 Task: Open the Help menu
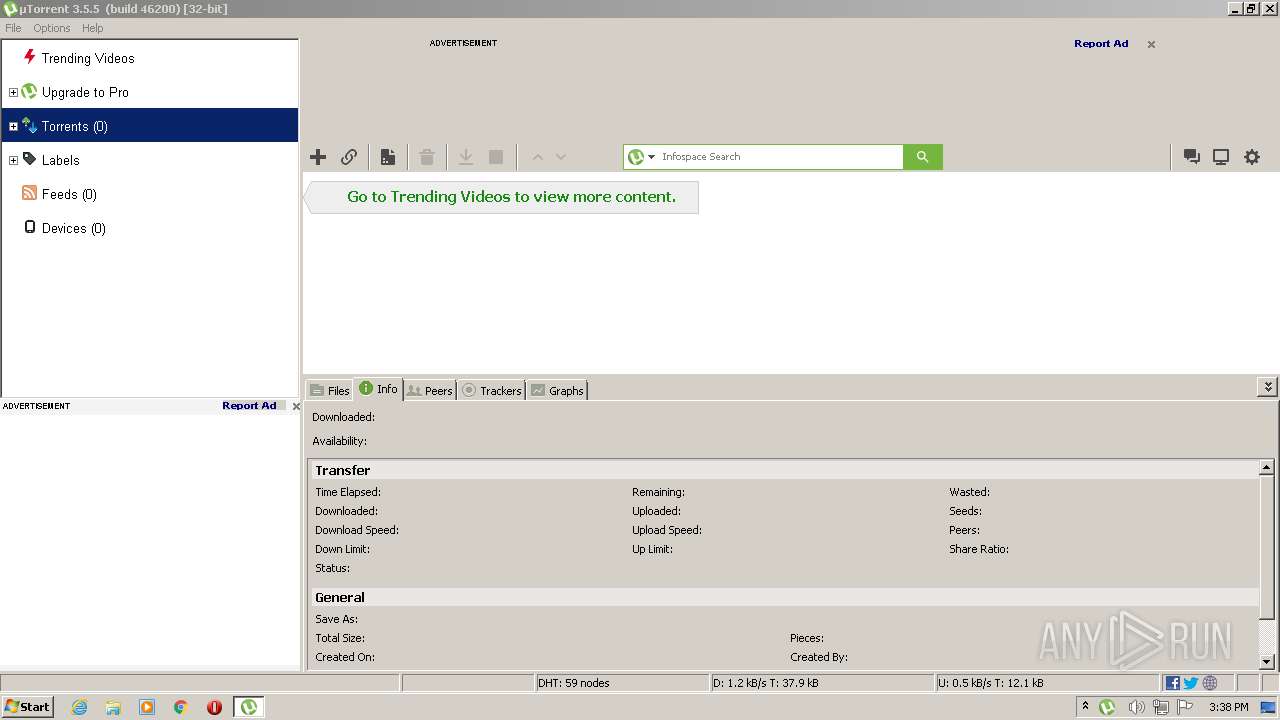click(x=93, y=28)
